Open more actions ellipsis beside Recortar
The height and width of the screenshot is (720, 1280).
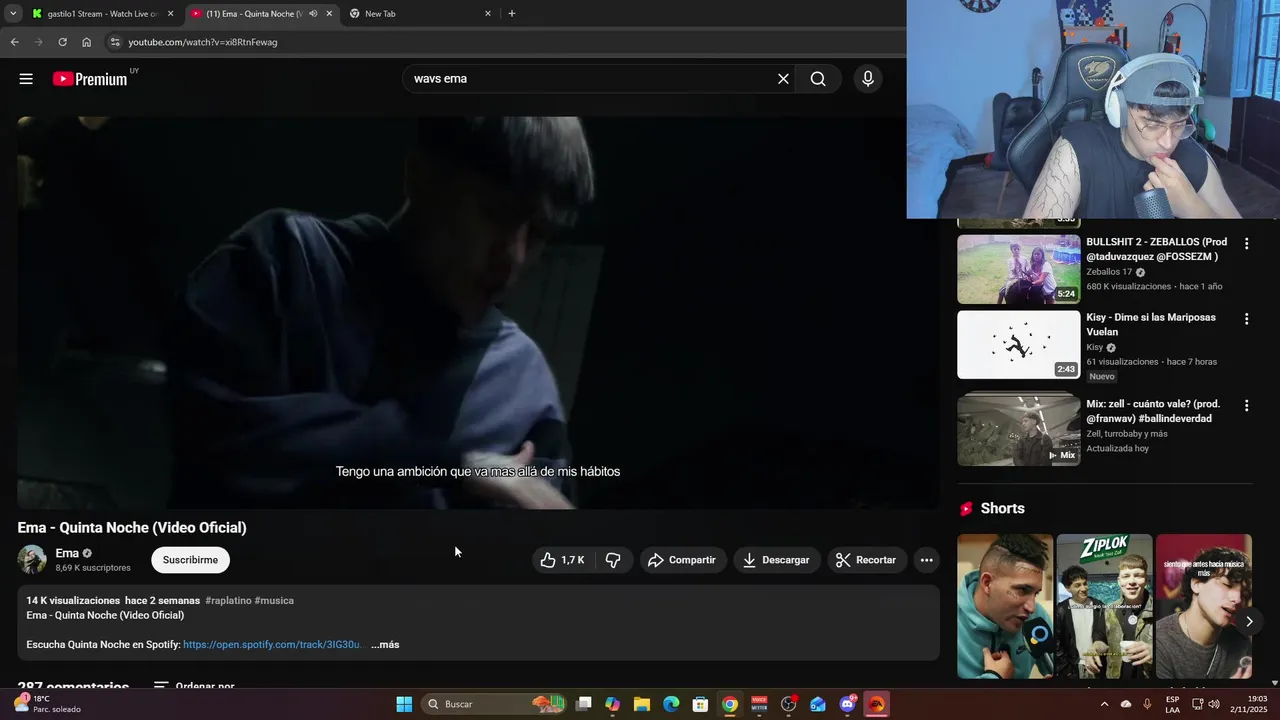point(927,560)
